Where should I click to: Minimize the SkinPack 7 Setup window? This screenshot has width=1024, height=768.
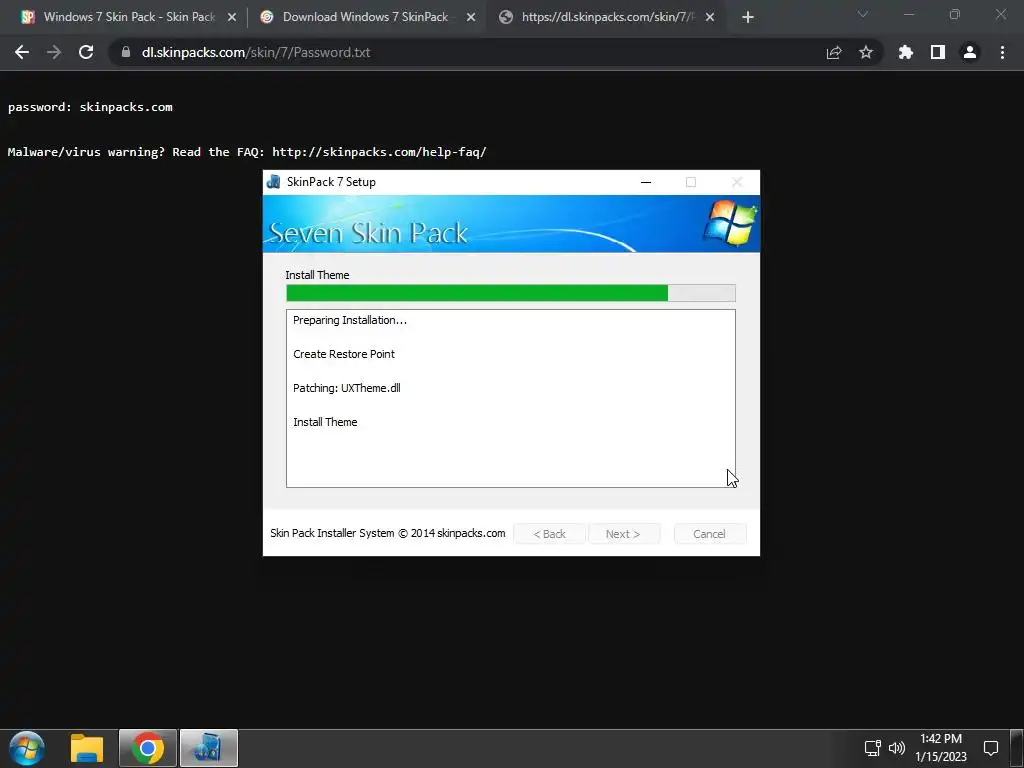[646, 182]
